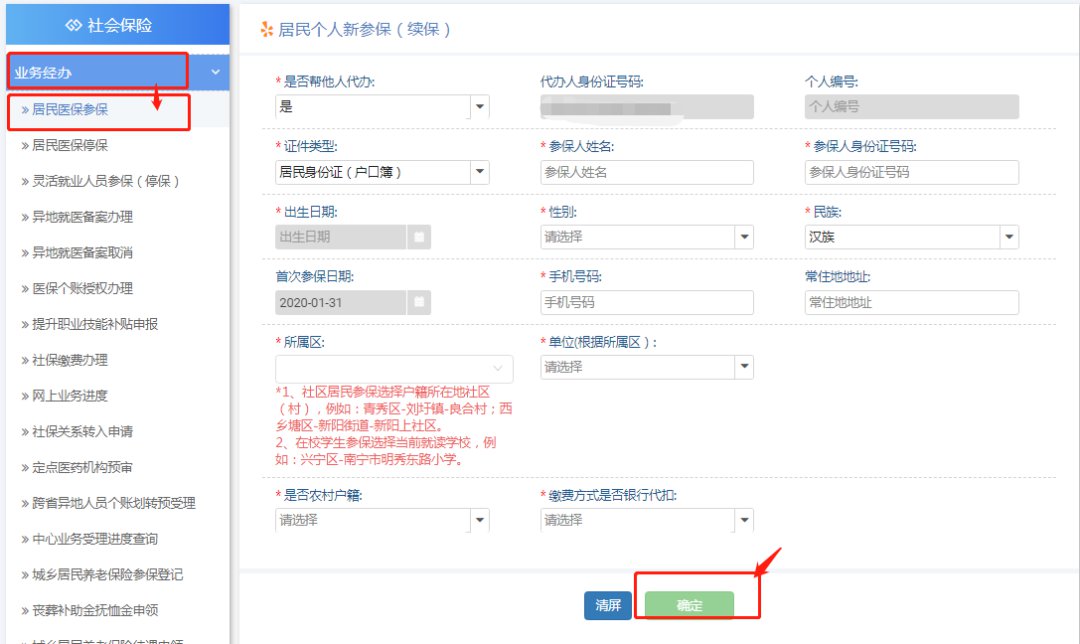Focus the 手机号码 input field
This screenshot has height=644, width=1080.
tap(647, 302)
